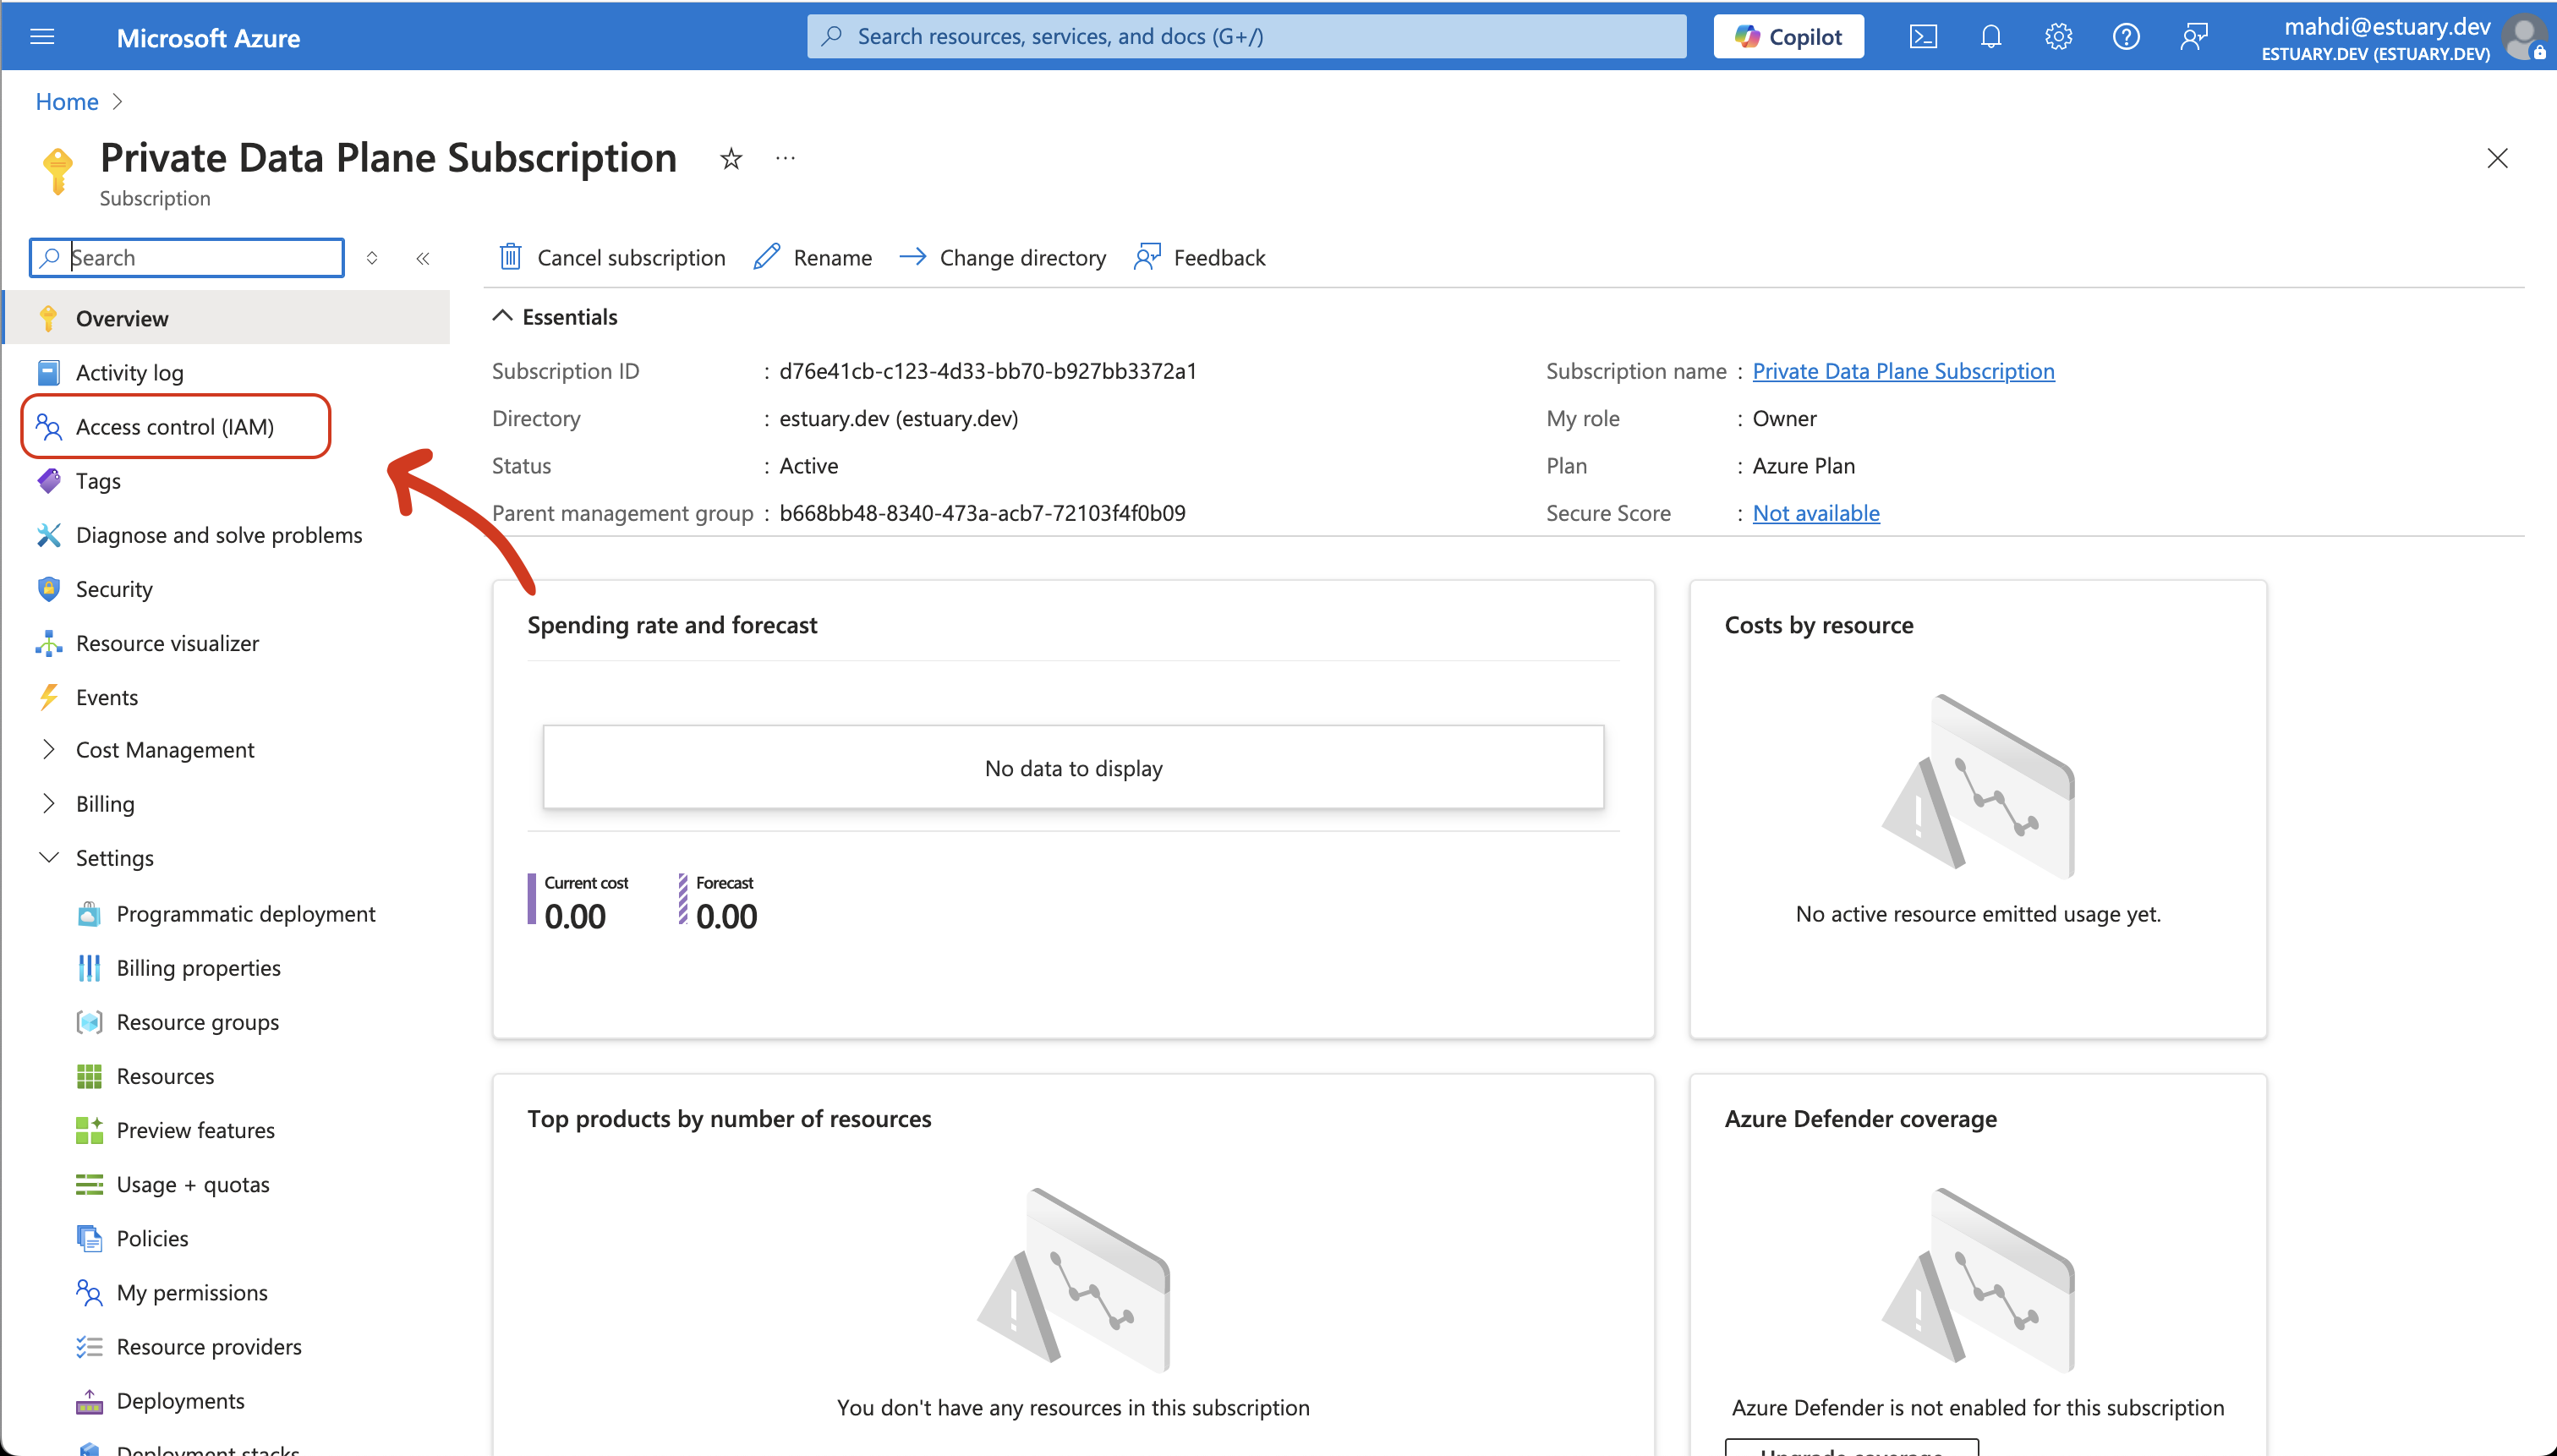Collapse the Essentials section

tap(503, 316)
